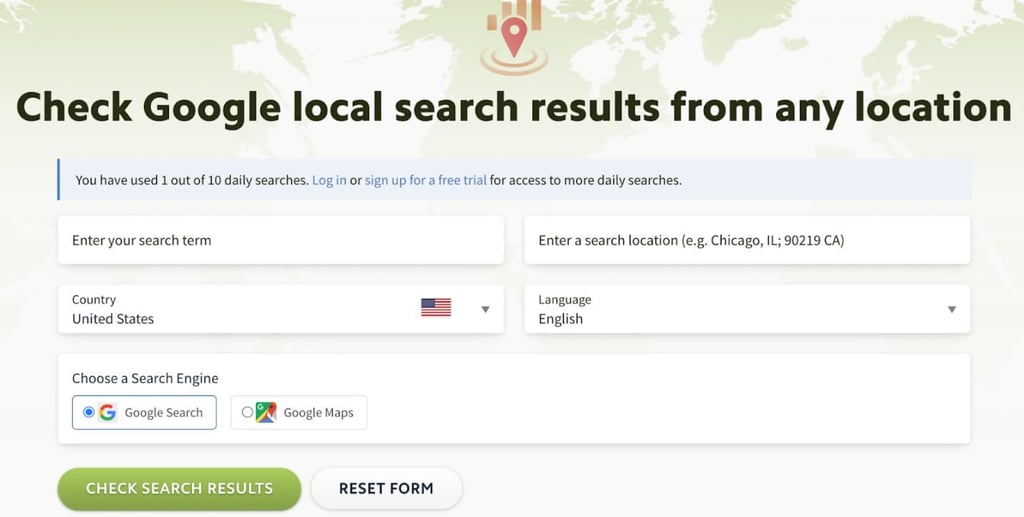This screenshot has width=1024, height=517.
Task: Click the Check Search Results button
Action: click(x=180, y=488)
